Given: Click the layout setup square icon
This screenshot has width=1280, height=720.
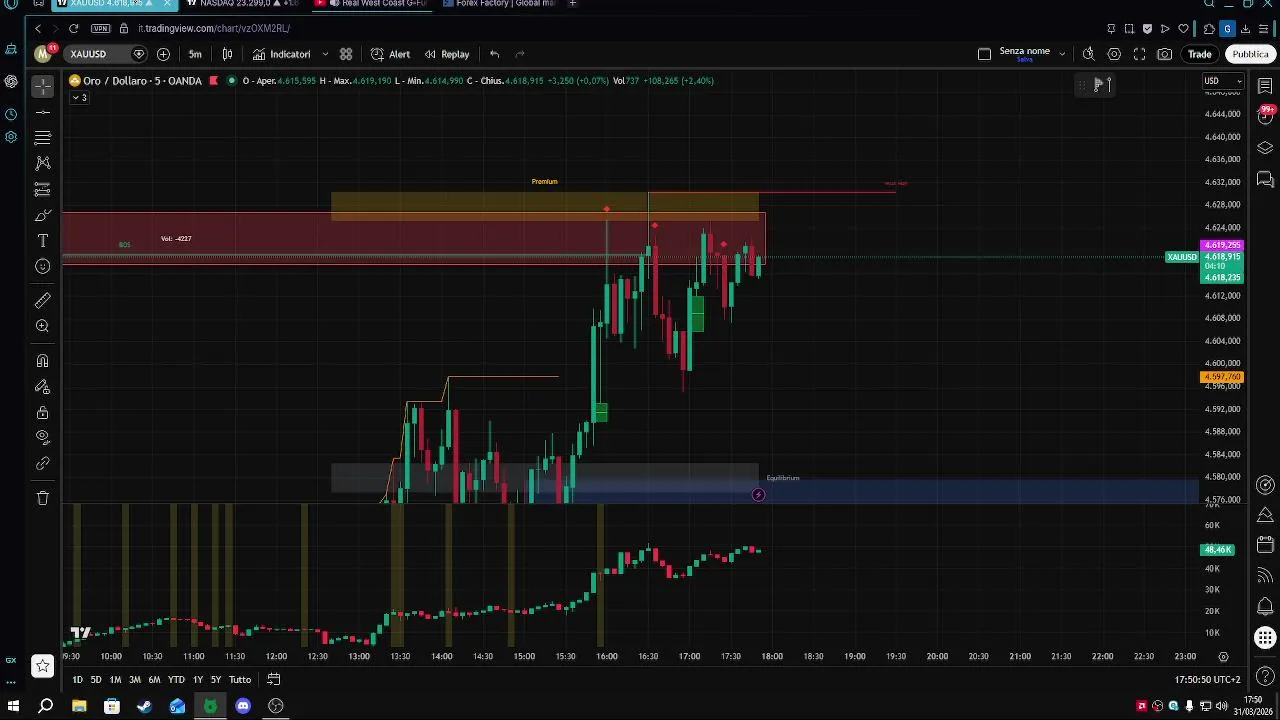Looking at the screenshot, I should 984,54.
